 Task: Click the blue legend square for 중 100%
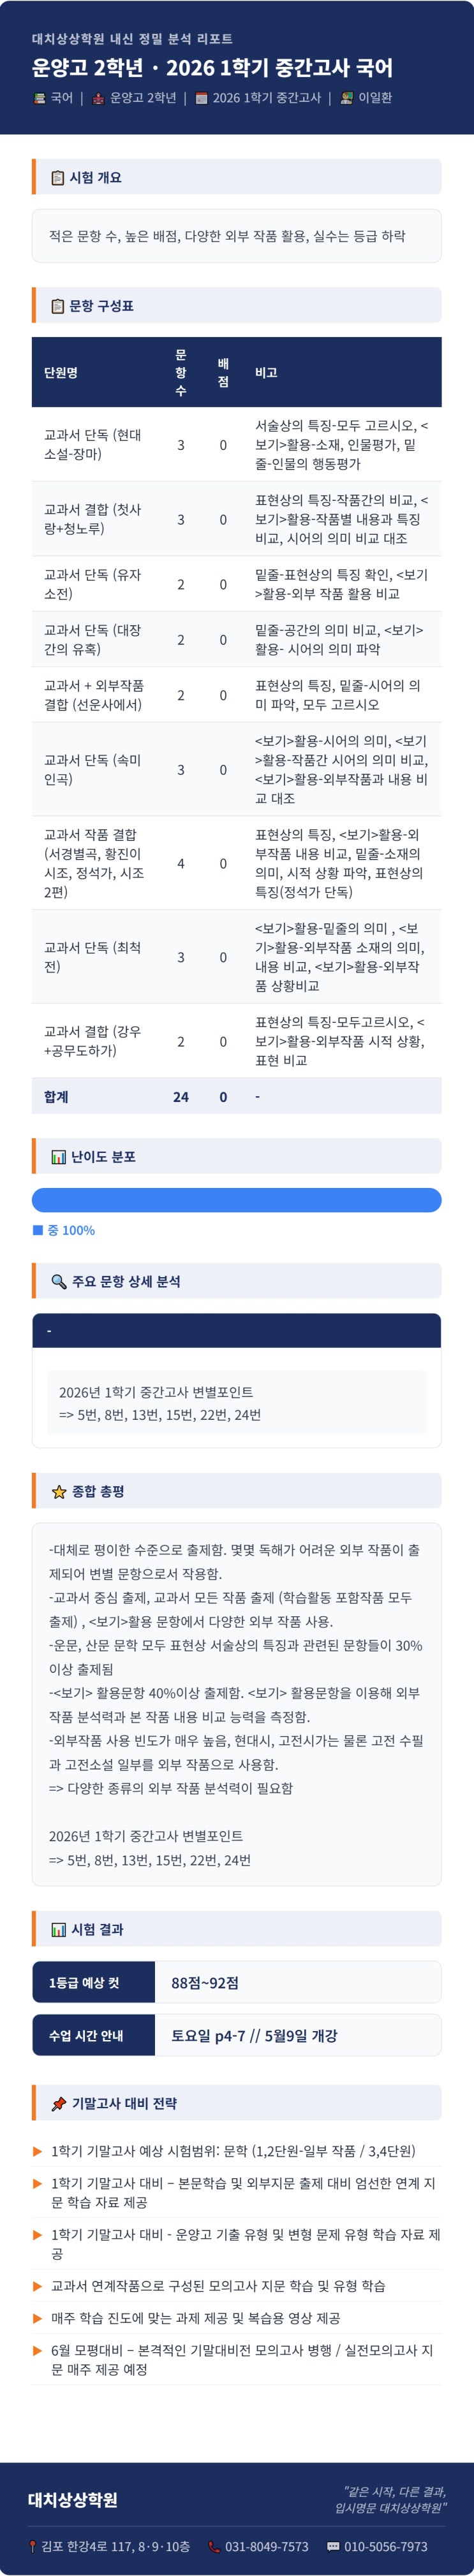point(38,1230)
